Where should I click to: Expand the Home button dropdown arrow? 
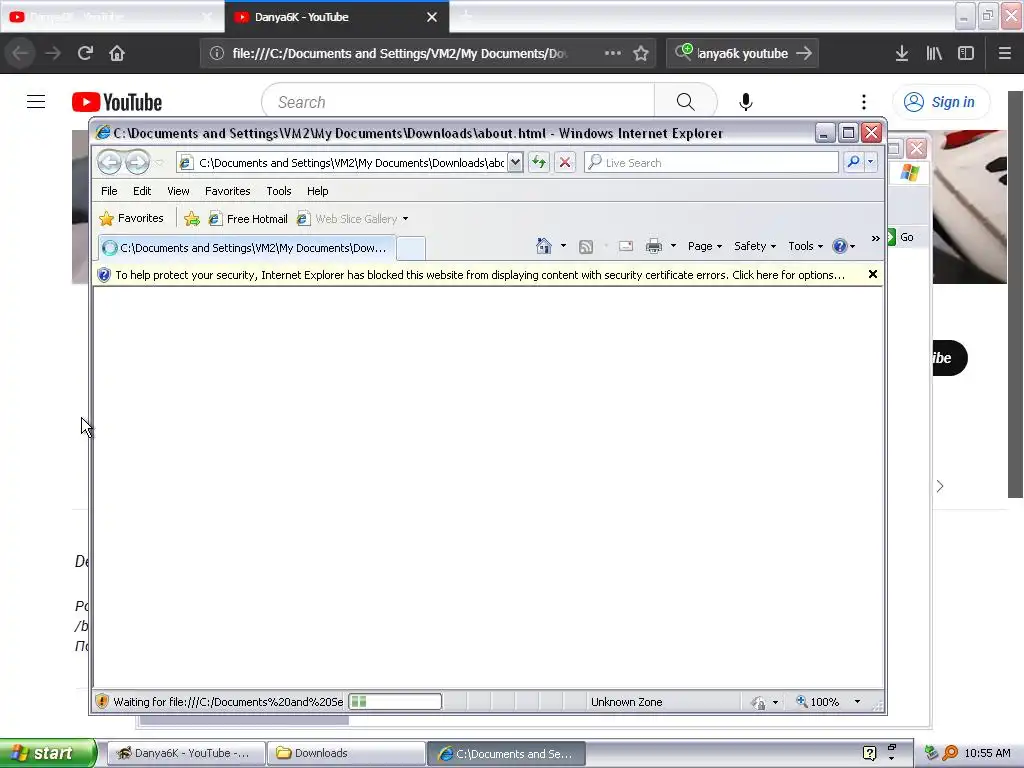(x=563, y=246)
